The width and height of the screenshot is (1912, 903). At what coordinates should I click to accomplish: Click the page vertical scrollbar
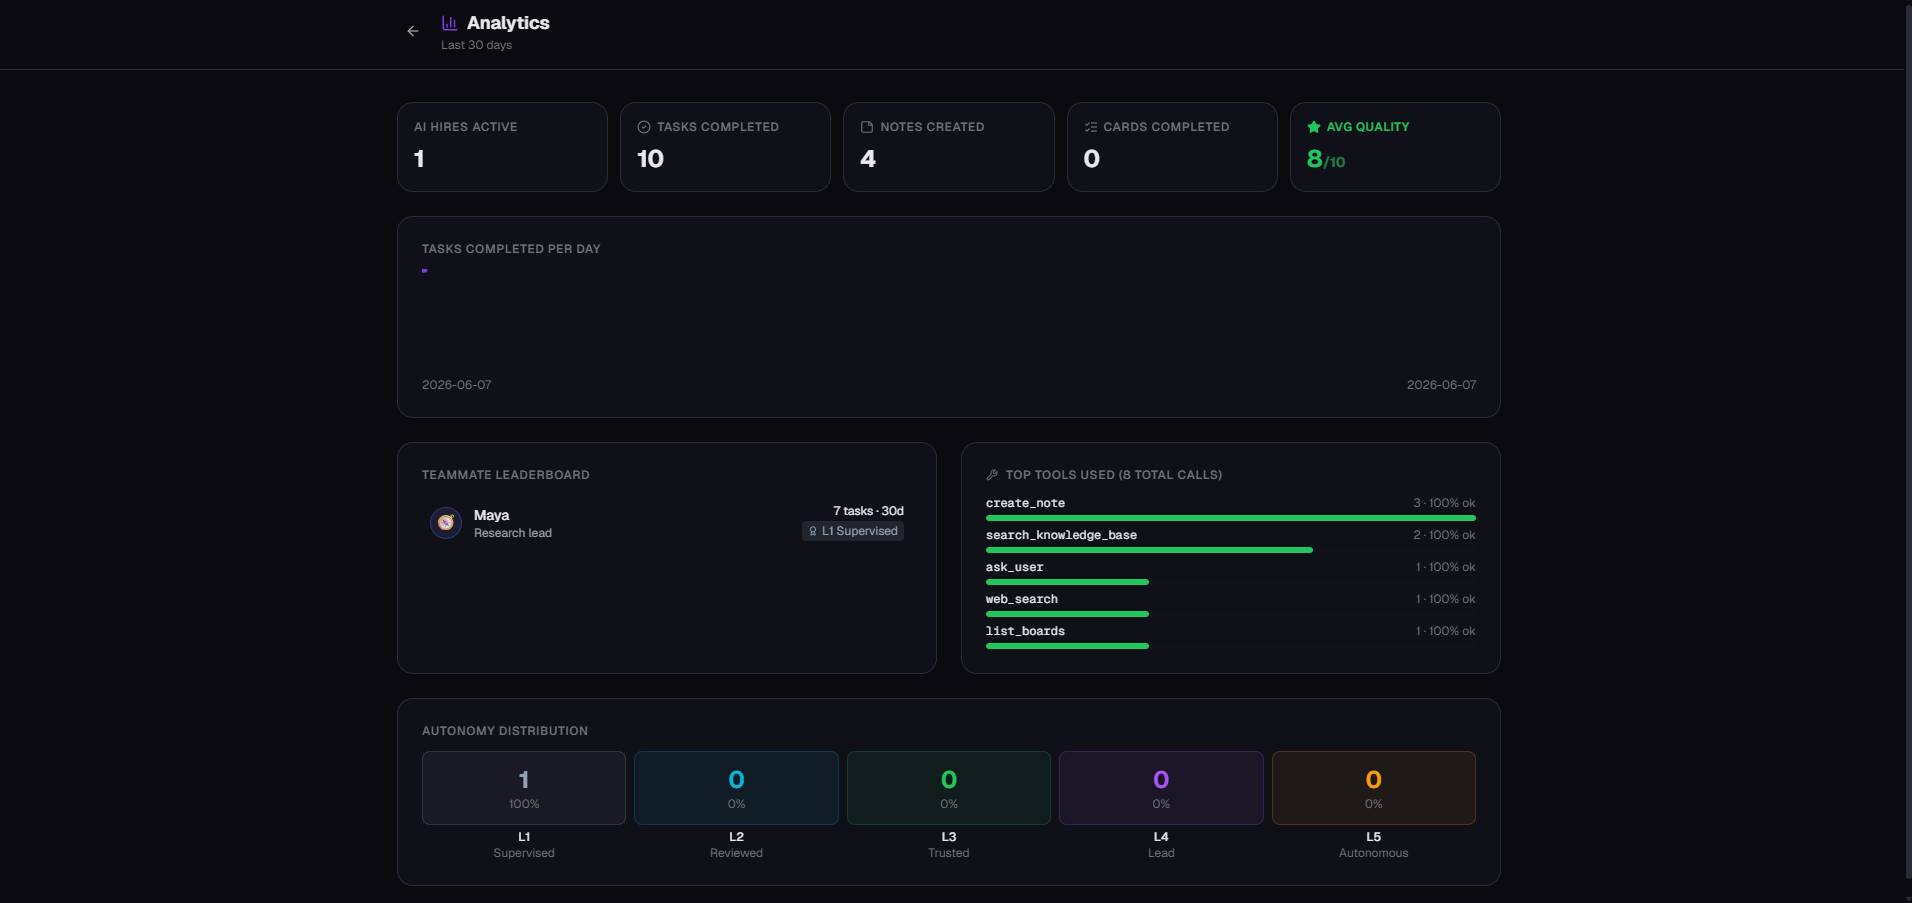tap(1908, 440)
